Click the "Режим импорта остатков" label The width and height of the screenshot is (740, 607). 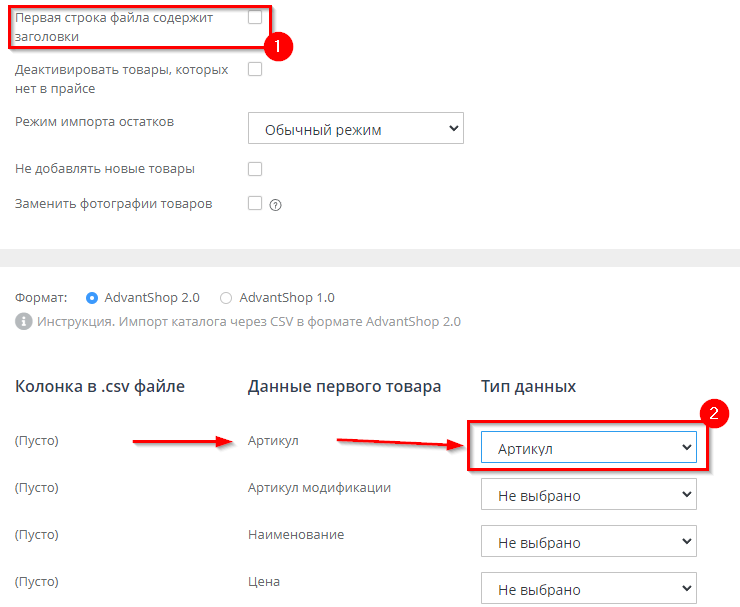pos(94,122)
